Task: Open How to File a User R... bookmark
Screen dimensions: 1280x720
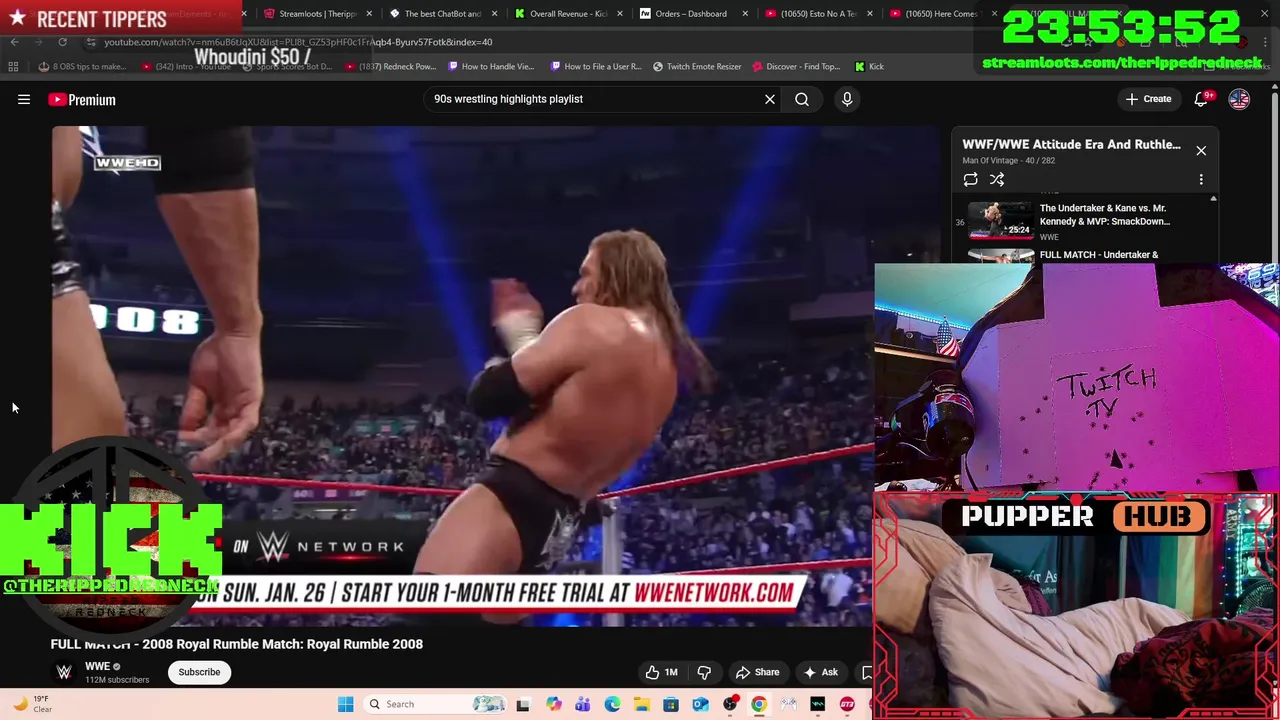Action: tap(596, 66)
